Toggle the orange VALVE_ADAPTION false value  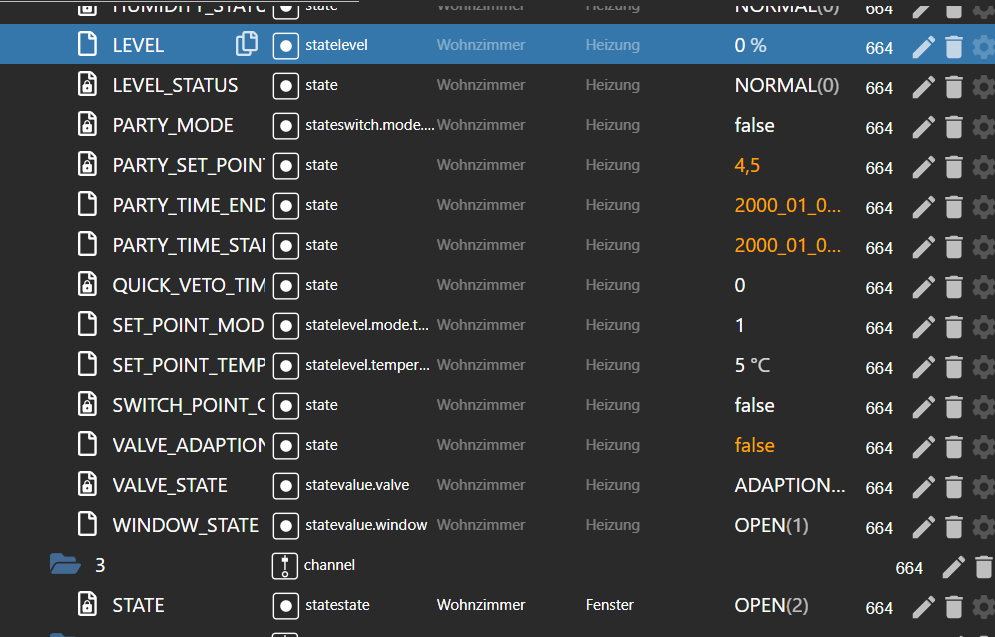click(x=754, y=445)
